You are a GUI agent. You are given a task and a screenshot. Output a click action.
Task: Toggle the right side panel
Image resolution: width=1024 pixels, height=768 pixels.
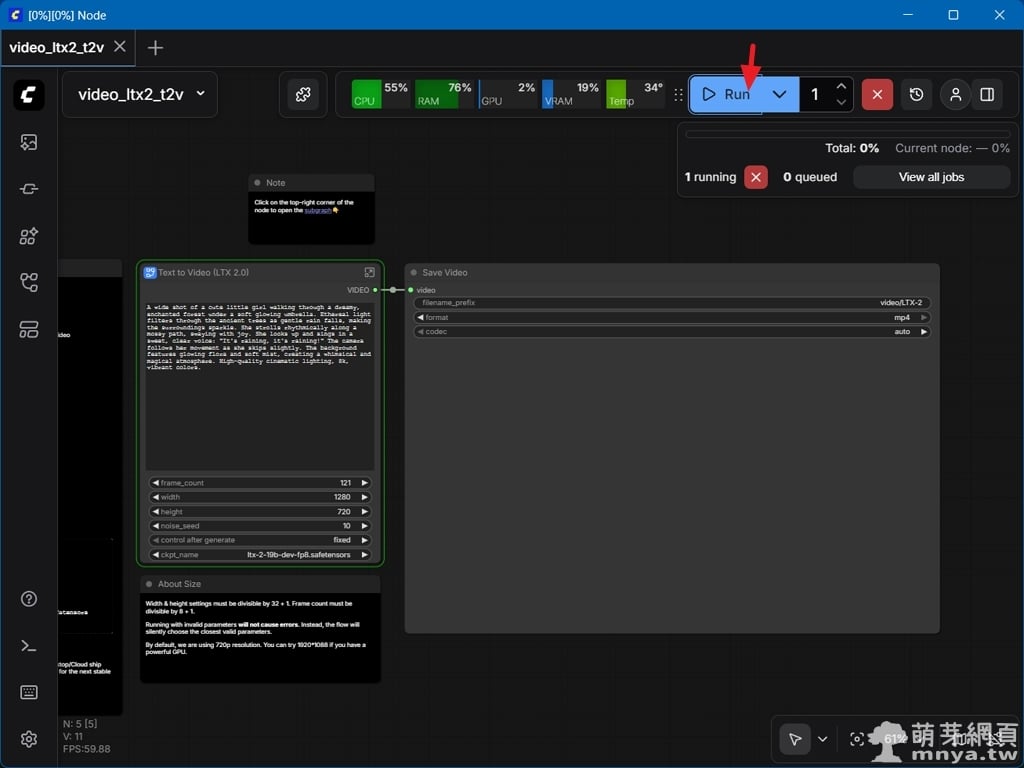(987, 94)
